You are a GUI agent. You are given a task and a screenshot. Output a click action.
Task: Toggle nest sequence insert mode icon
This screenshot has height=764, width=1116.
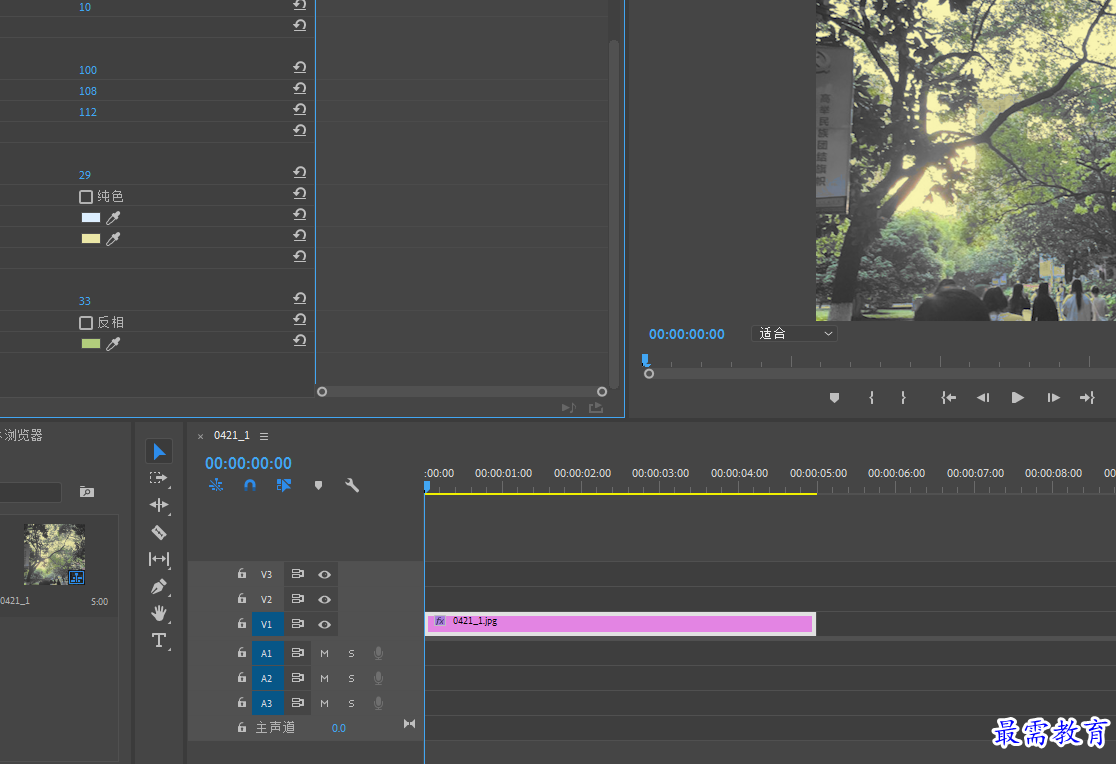pos(216,485)
